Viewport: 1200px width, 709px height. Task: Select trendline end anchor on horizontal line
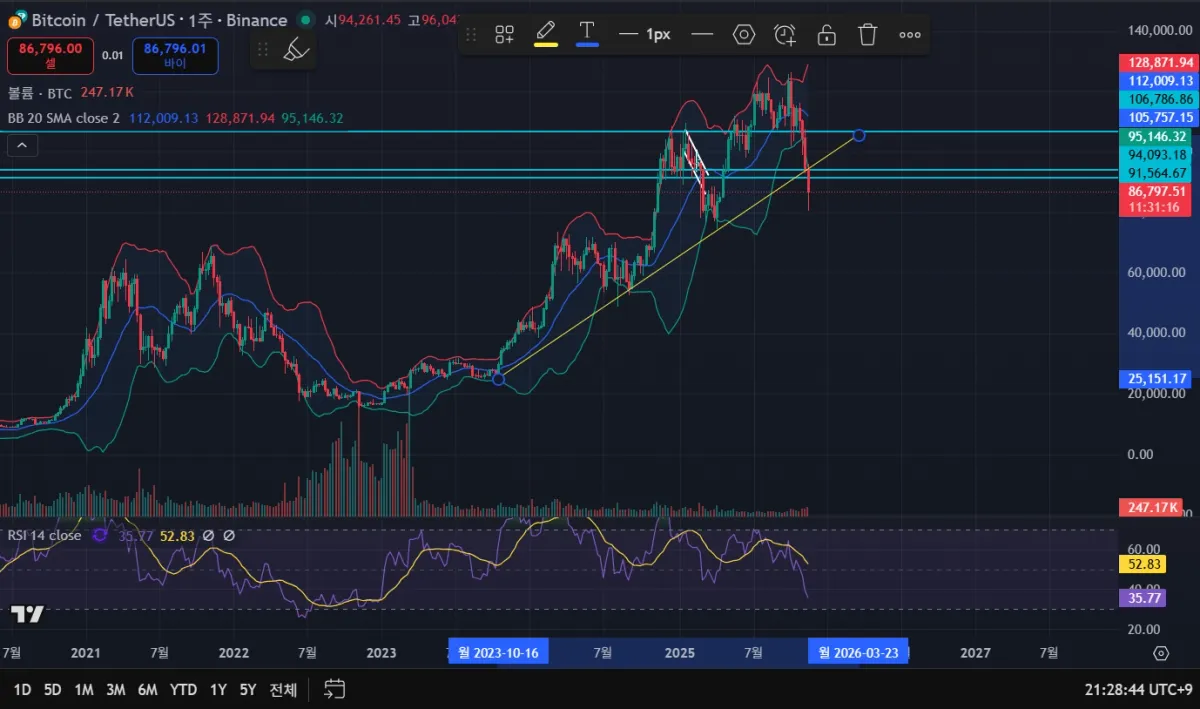(x=858, y=135)
